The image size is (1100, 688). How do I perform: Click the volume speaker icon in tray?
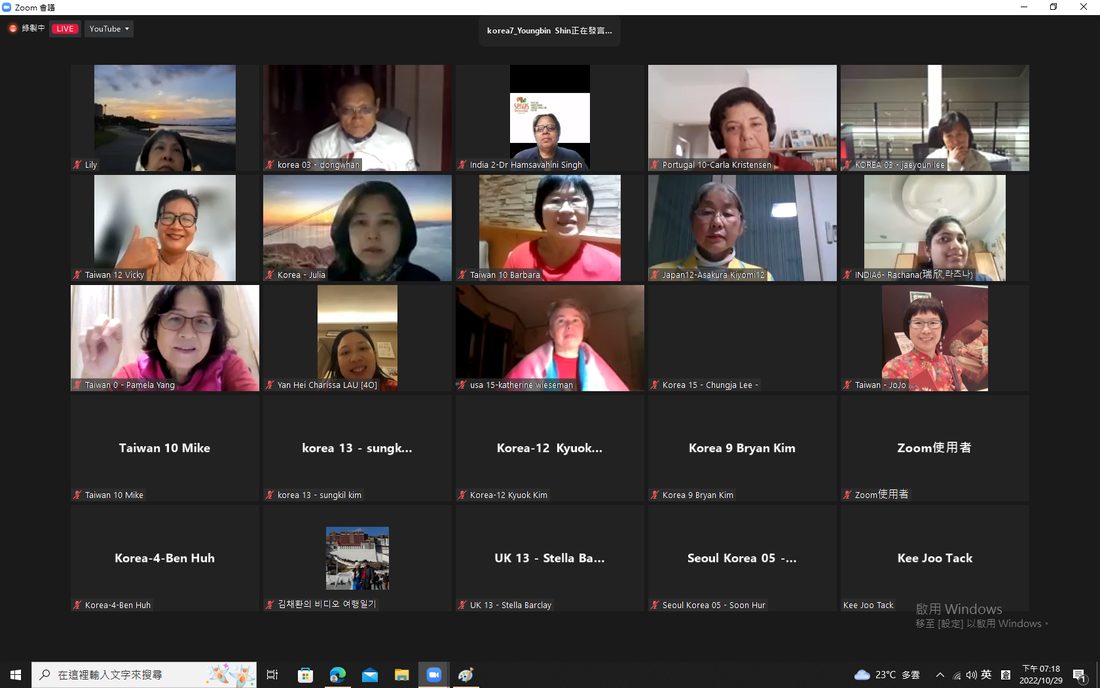(x=971, y=675)
